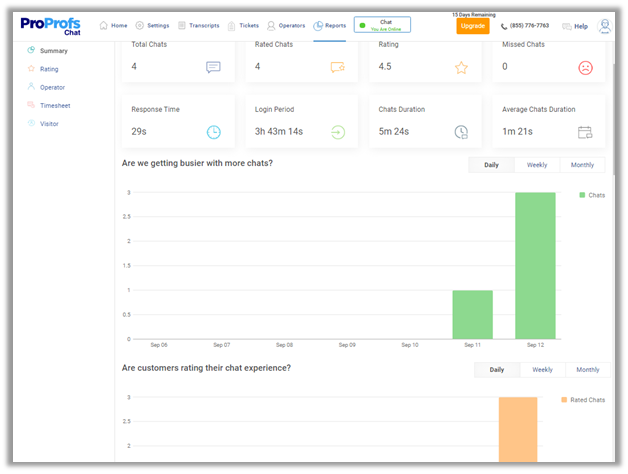Select Daily view for rating chart
This screenshot has width=628, height=474.
pyautogui.click(x=497, y=370)
